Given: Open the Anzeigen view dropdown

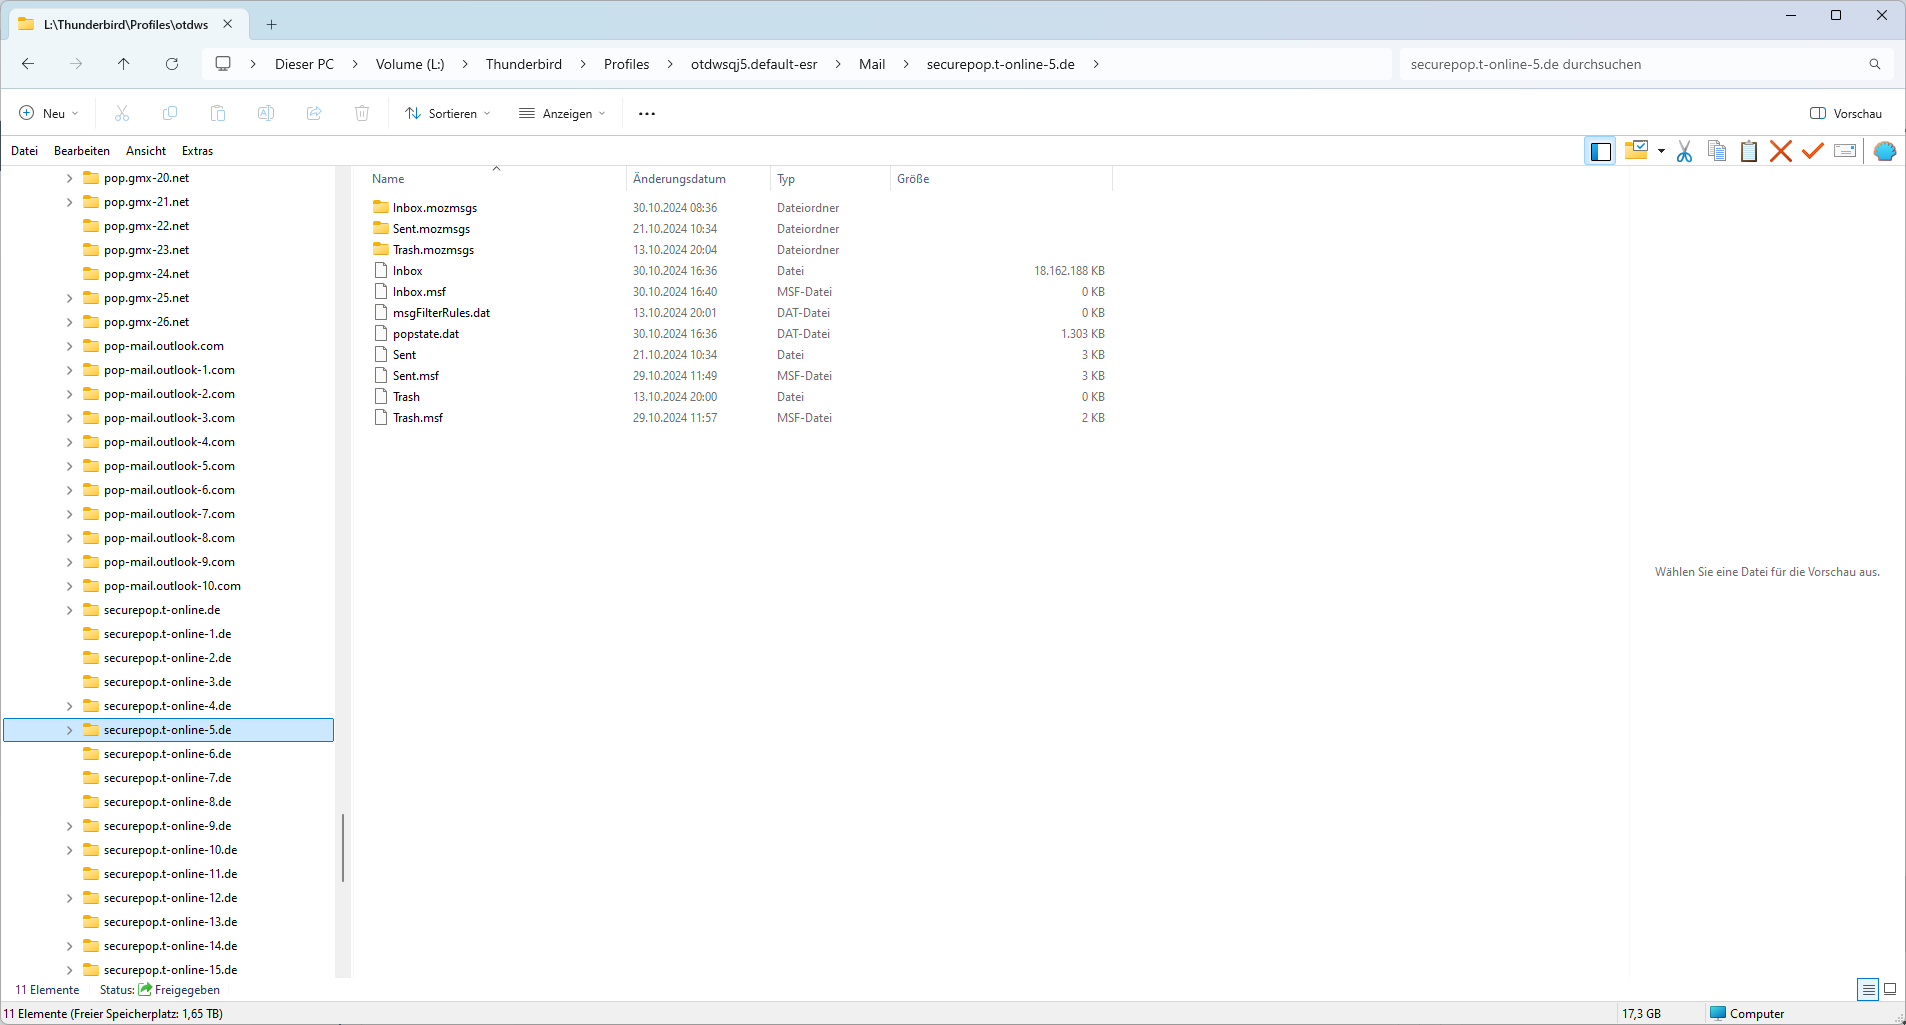Looking at the screenshot, I should coord(562,113).
